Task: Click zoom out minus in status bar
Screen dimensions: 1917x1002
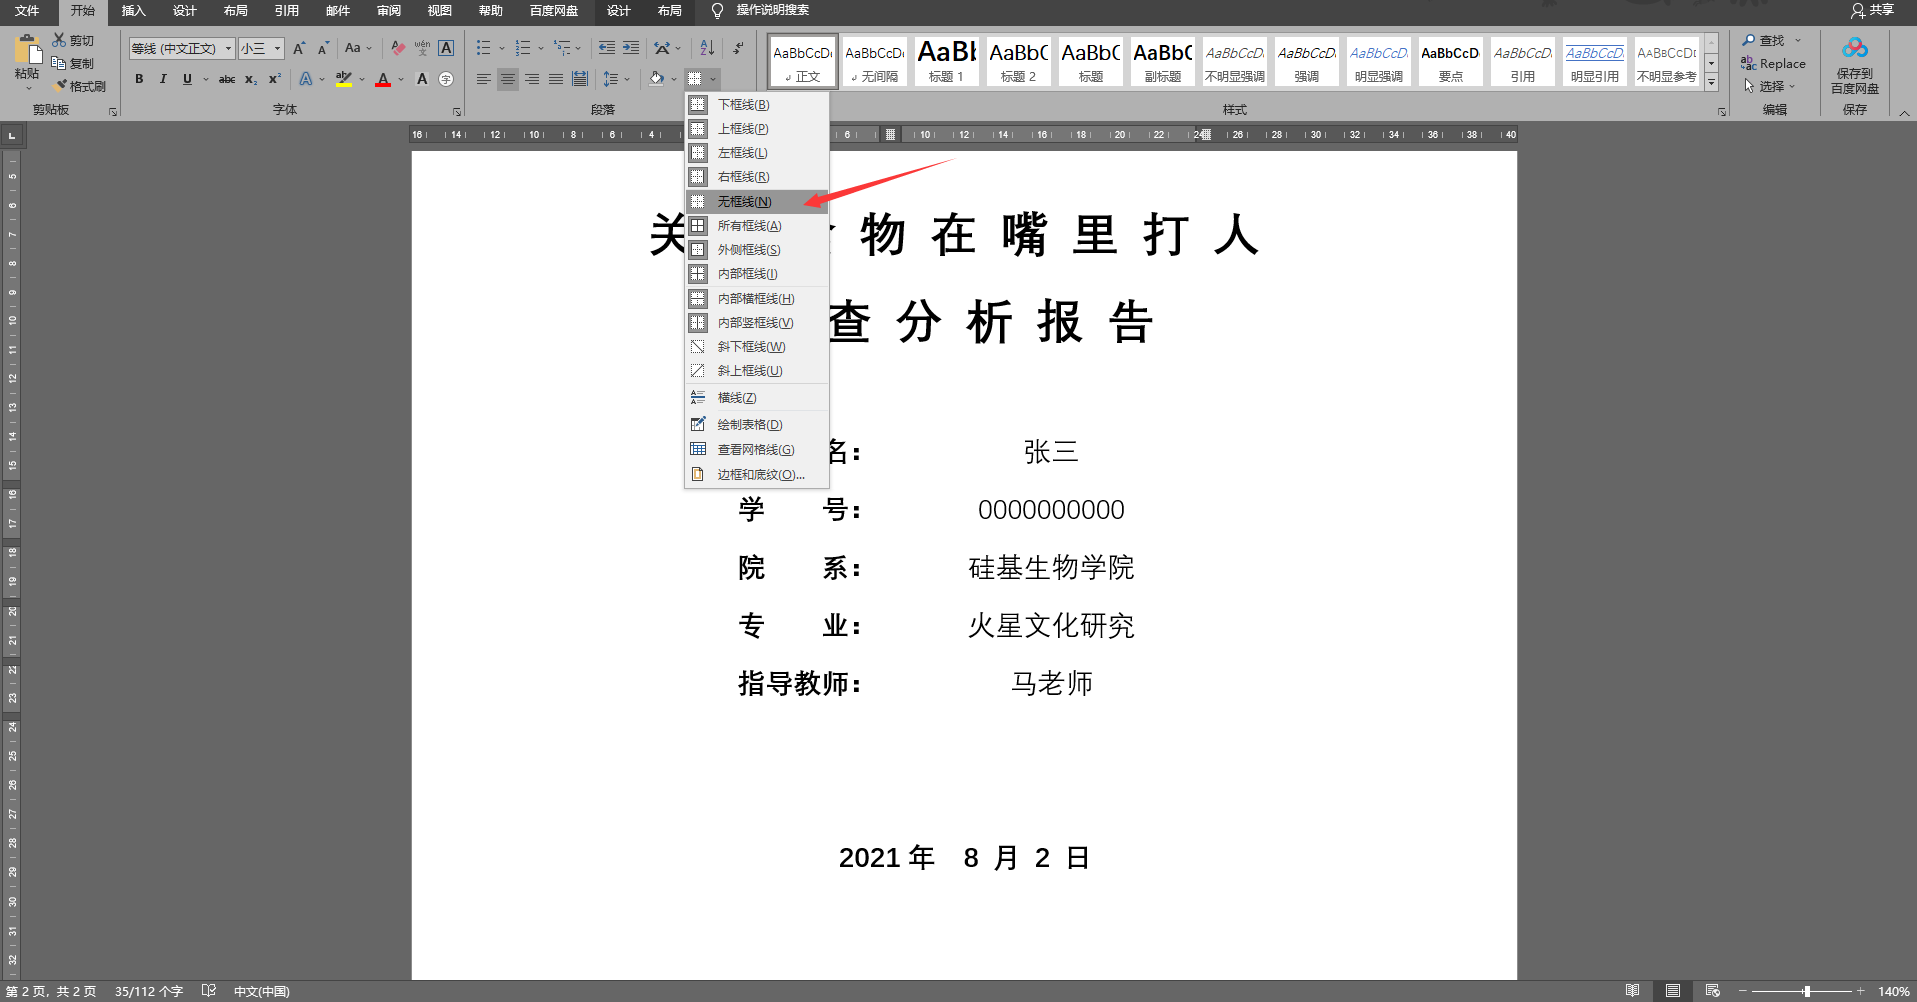Action: (x=1742, y=991)
